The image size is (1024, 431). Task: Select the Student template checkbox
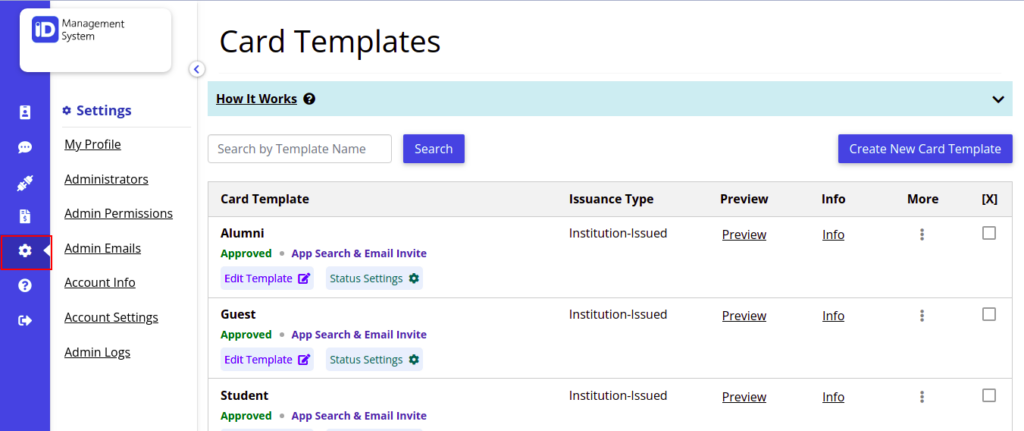pyautogui.click(x=989, y=395)
